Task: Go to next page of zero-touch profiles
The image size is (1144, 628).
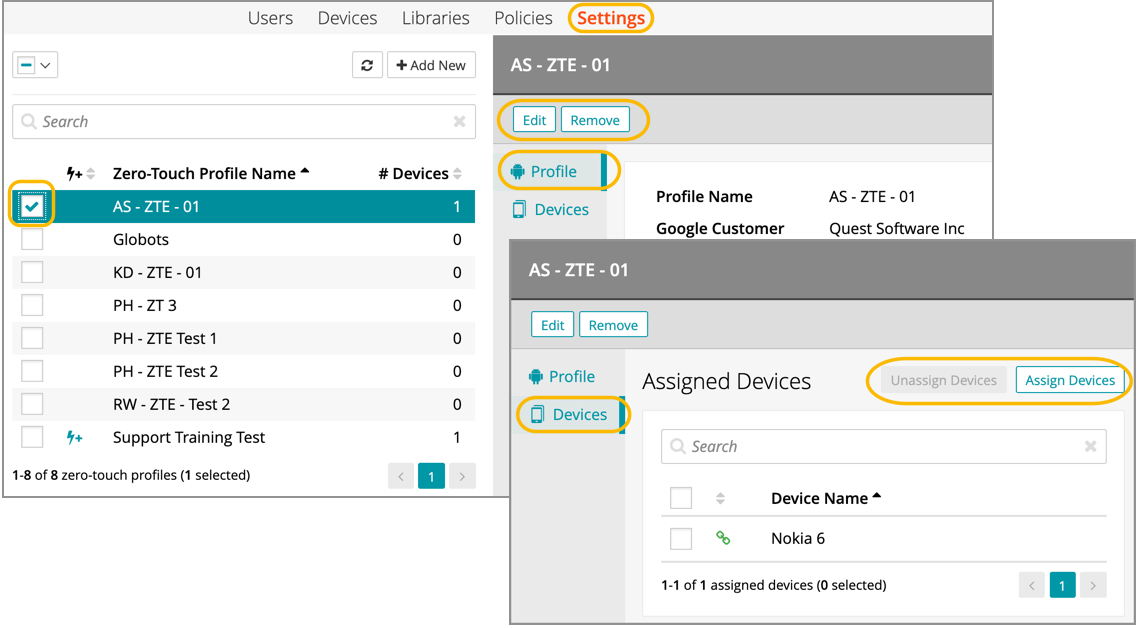Action: [x=462, y=477]
